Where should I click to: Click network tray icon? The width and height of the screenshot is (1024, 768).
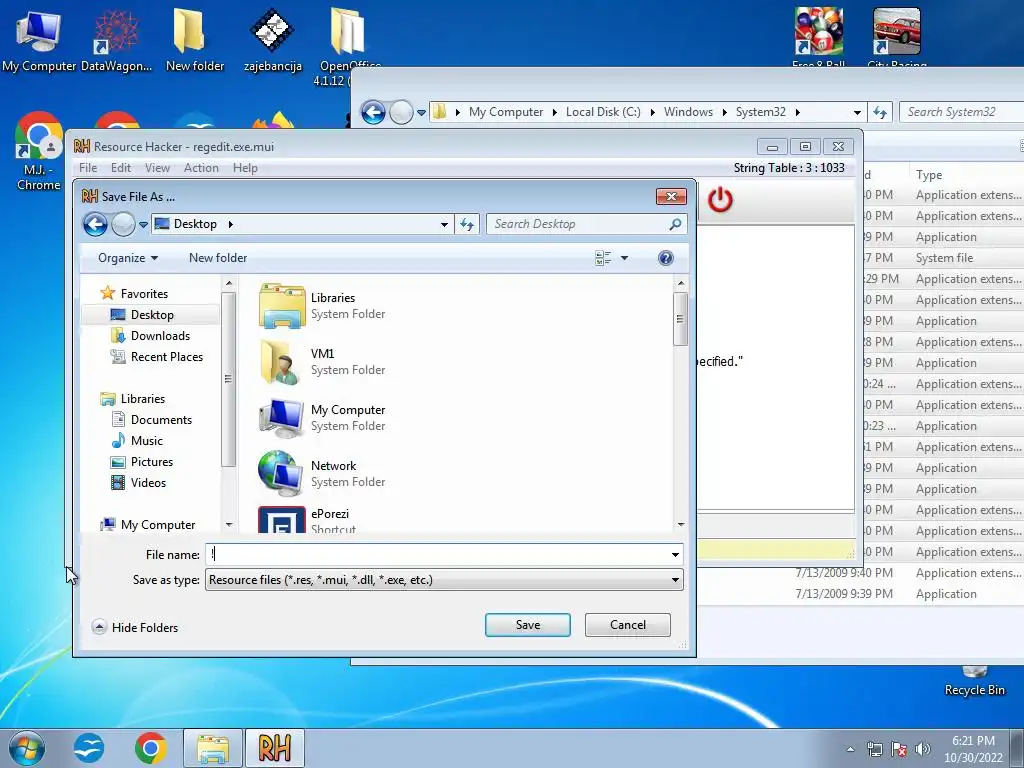874,749
